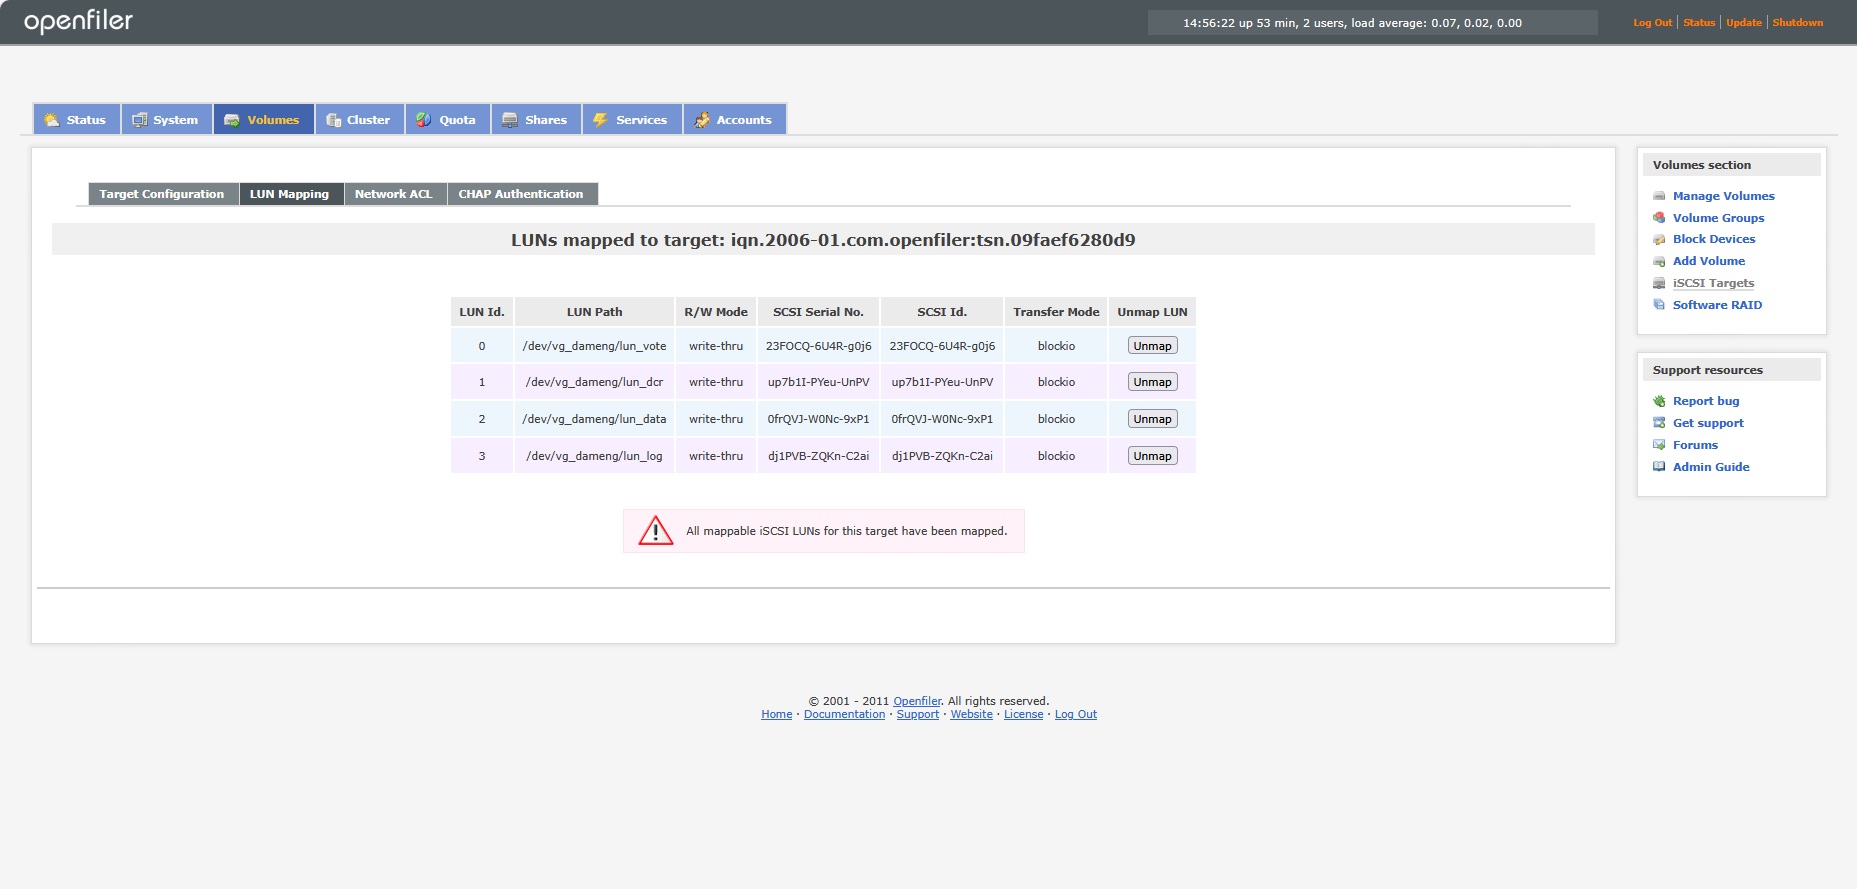The width and height of the screenshot is (1857, 889).
Task: Click the Update link in top bar
Action: (x=1744, y=22)
